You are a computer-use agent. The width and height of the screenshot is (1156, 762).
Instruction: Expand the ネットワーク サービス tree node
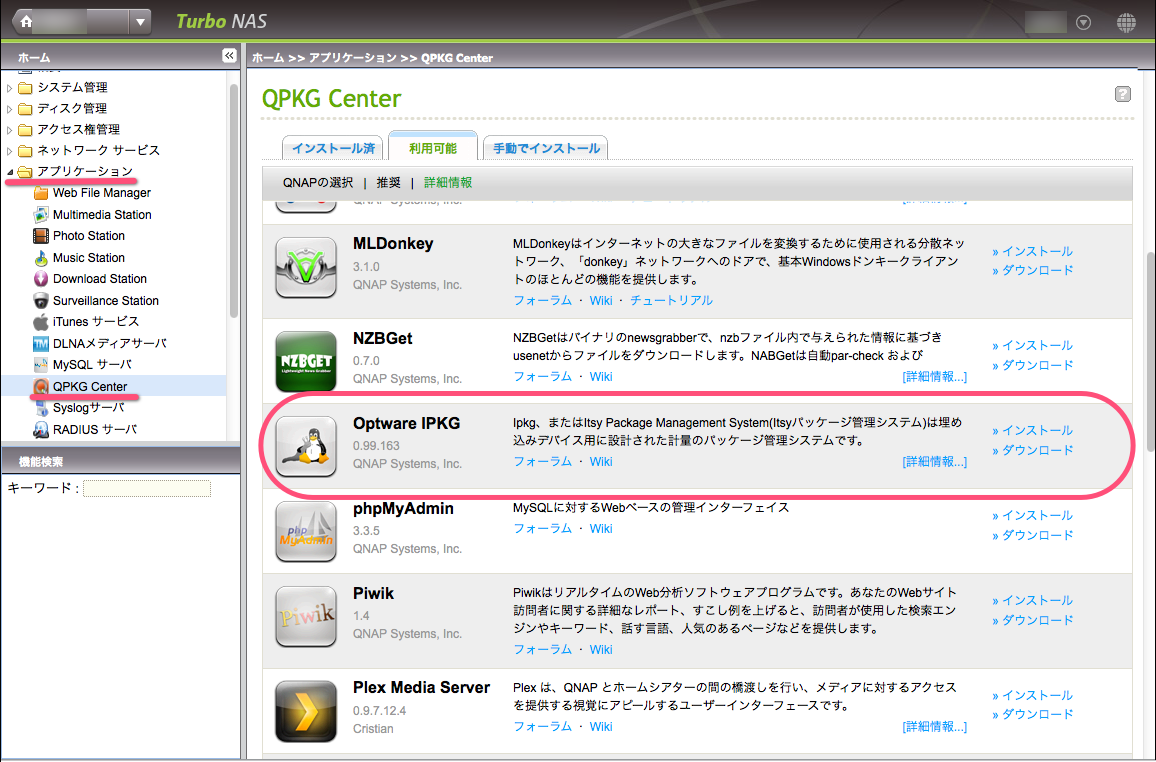click(x=10, y=151)
